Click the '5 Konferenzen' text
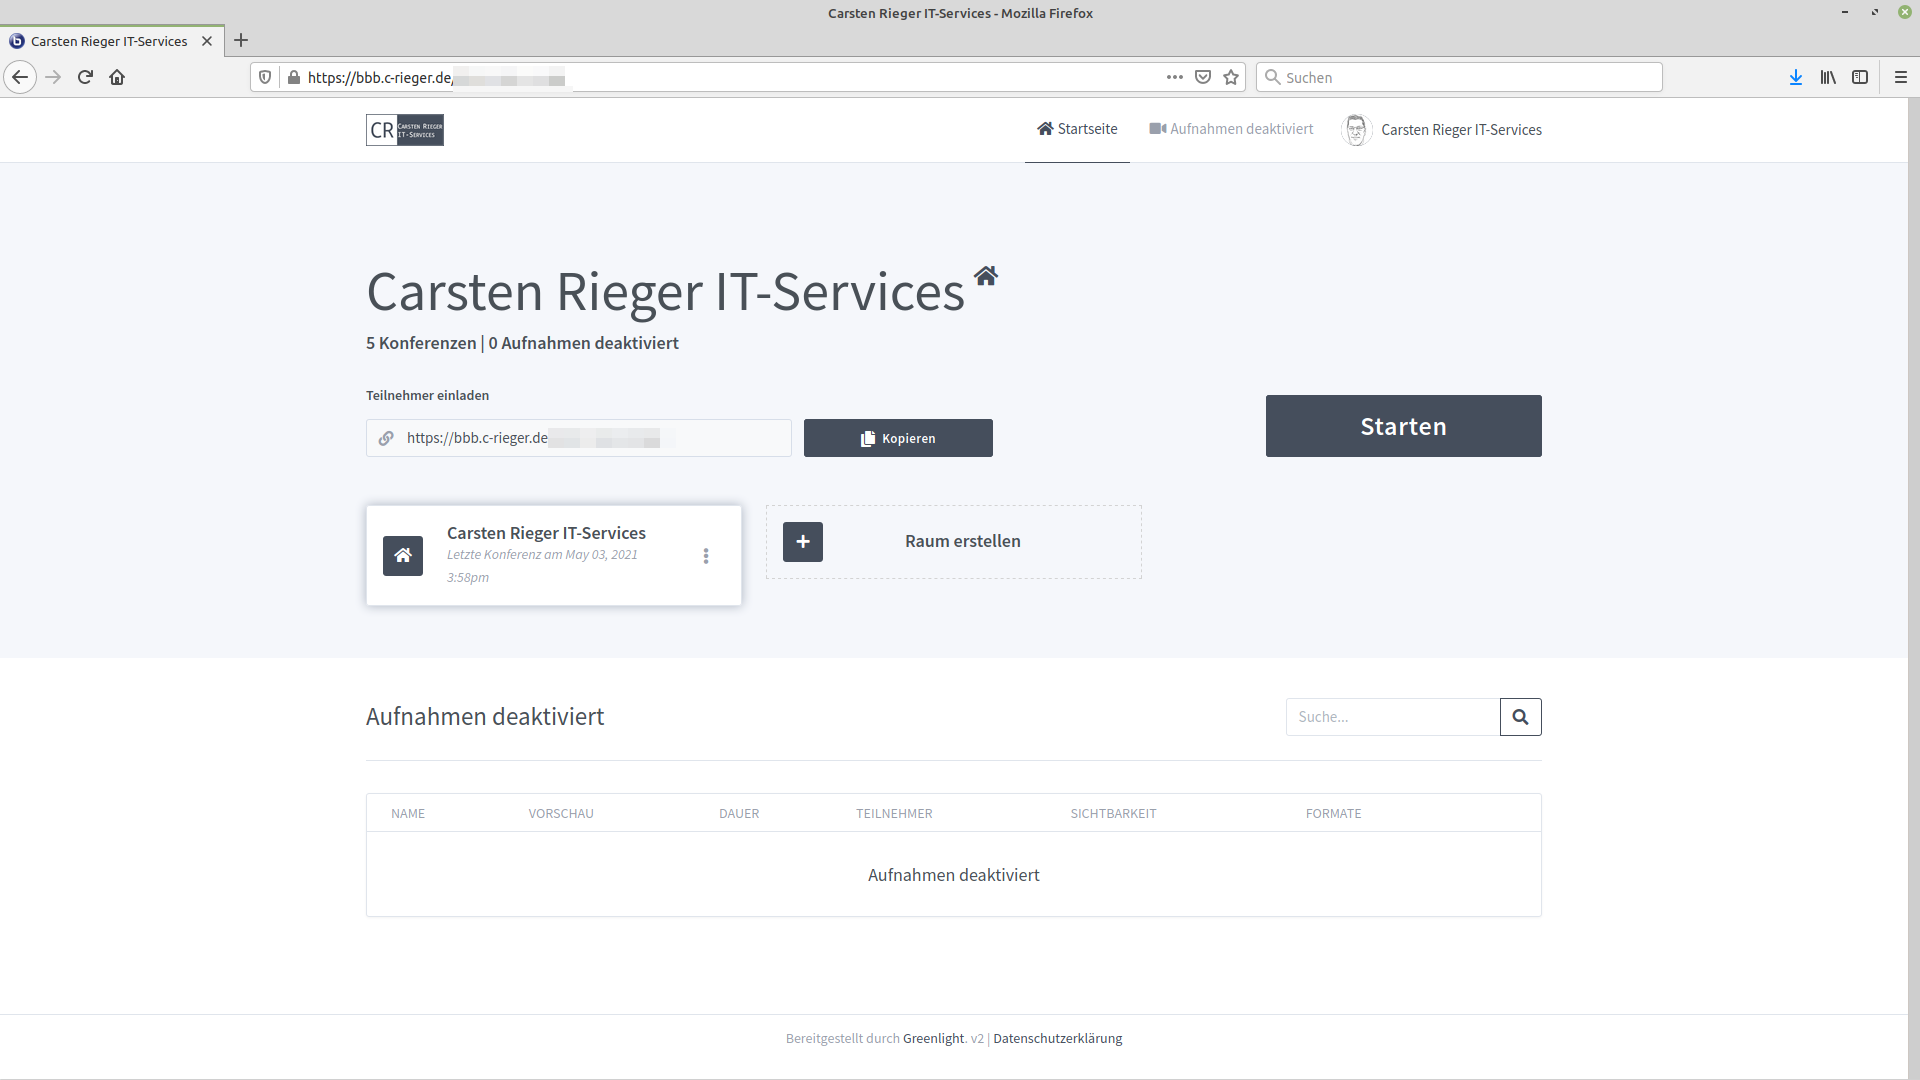The width and height of the screenshot is (1920, 1080). (421, 343)
